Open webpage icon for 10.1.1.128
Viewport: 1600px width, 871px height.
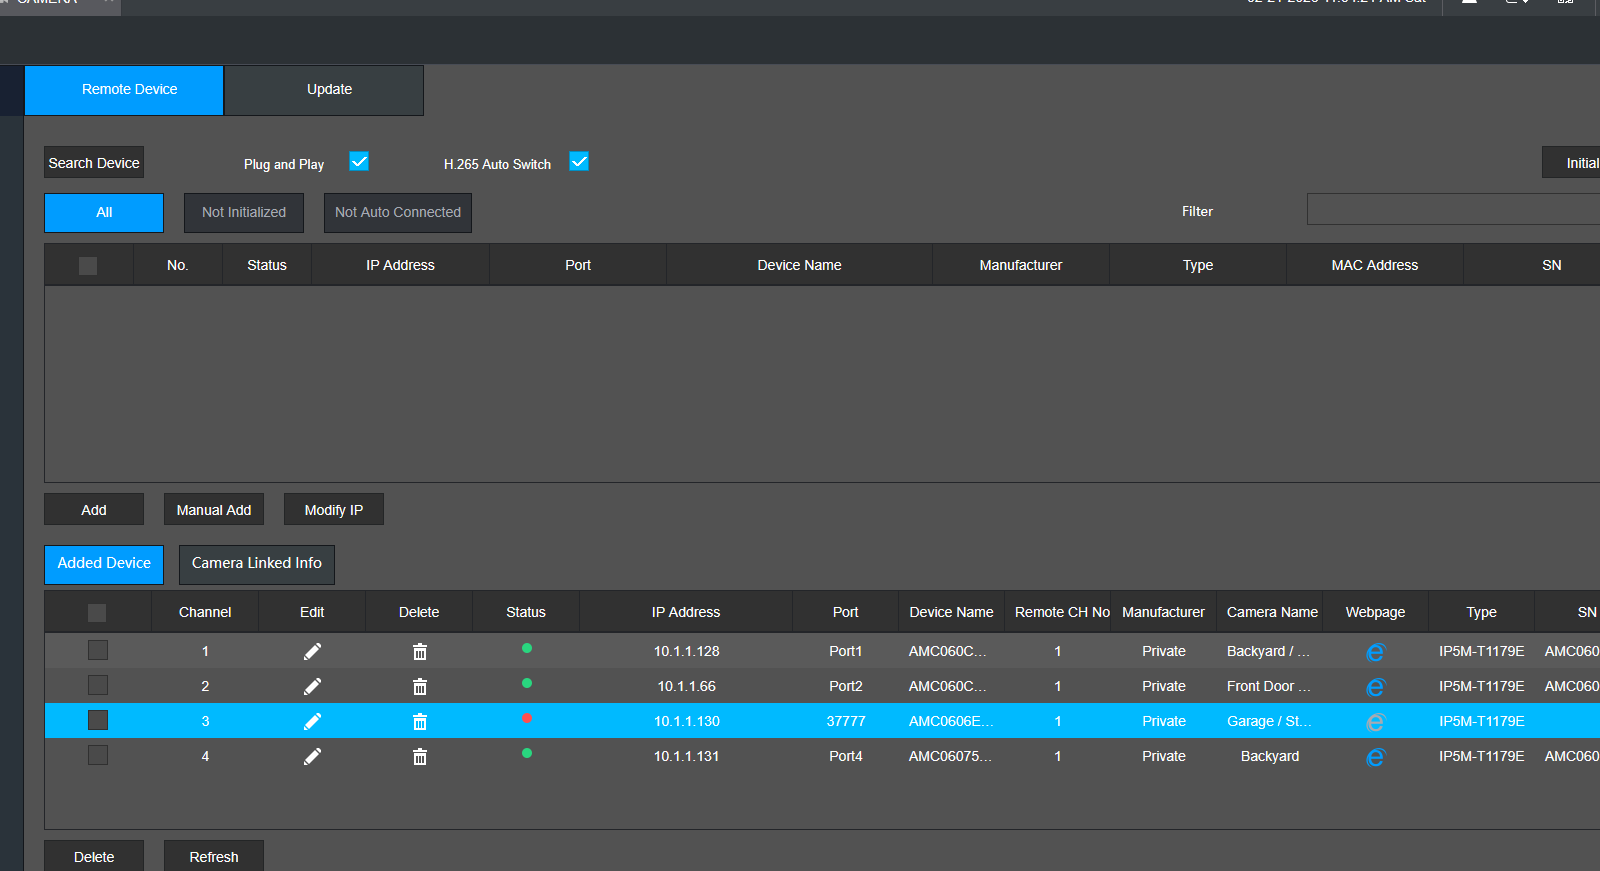pyautogui.click(x=1375, y=652)
